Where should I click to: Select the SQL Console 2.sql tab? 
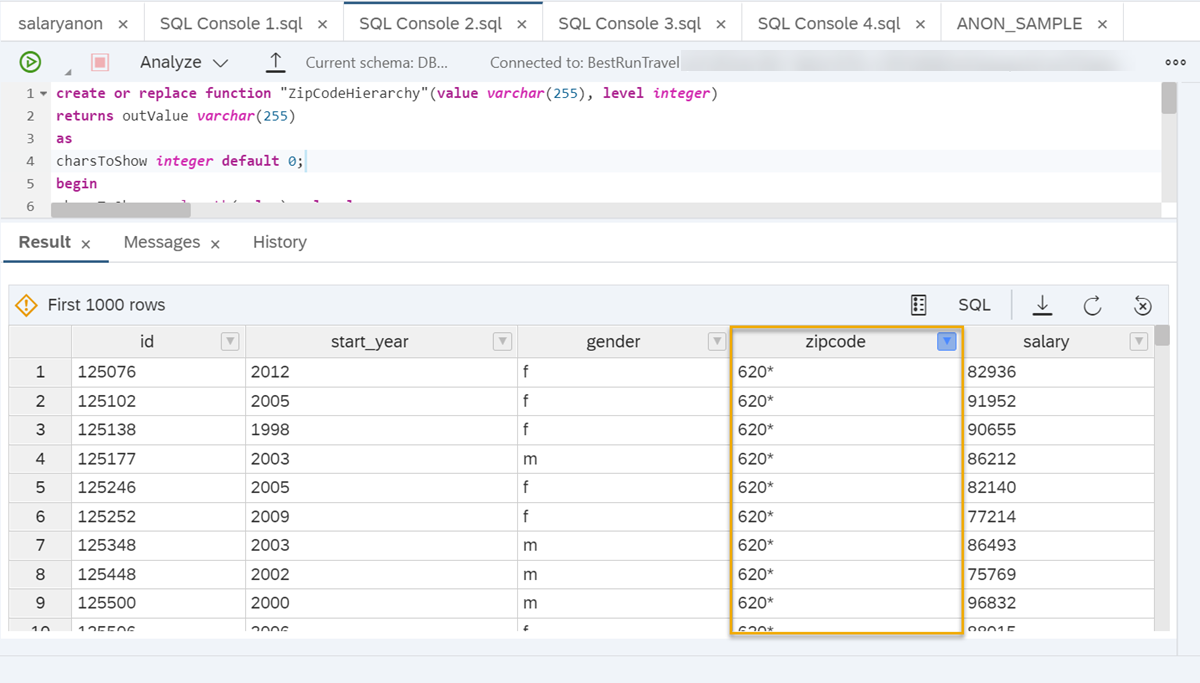[x=430, y=23]
